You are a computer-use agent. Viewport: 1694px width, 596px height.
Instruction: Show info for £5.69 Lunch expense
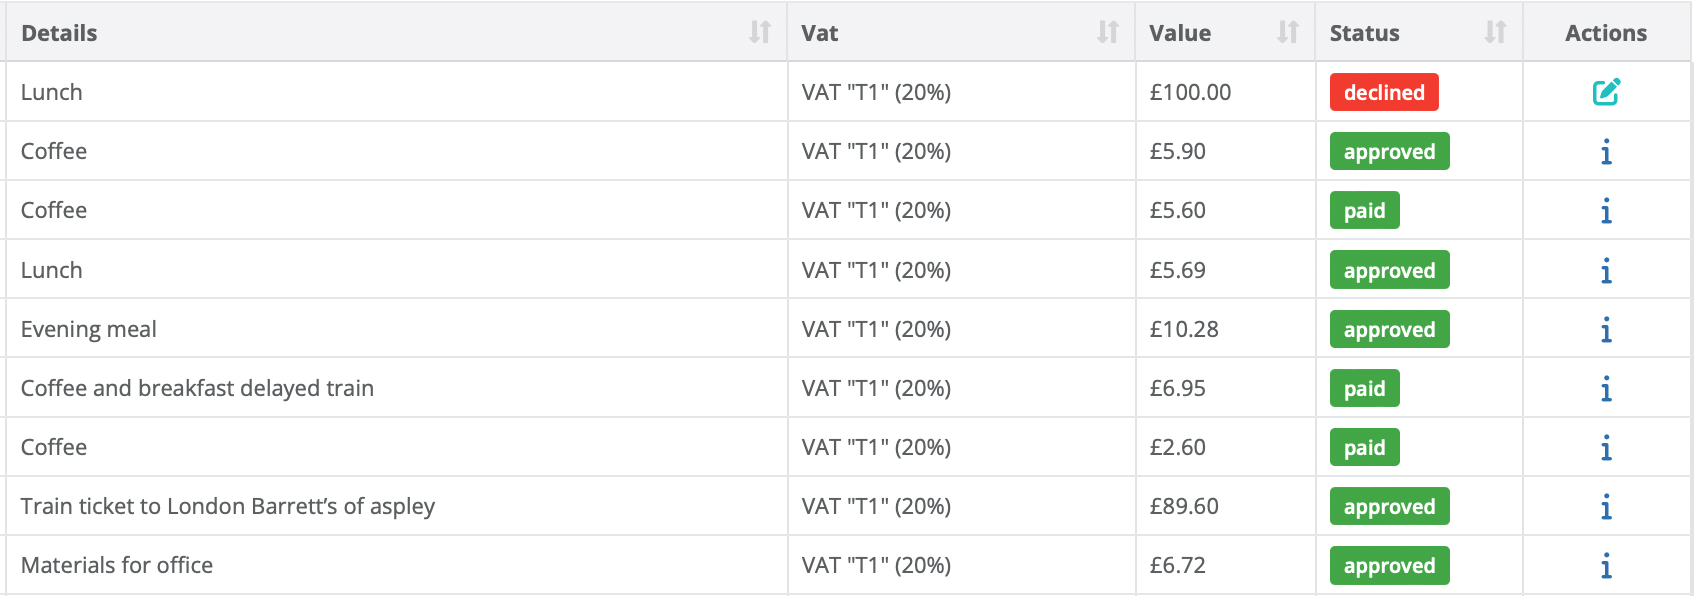[1606, 271]
